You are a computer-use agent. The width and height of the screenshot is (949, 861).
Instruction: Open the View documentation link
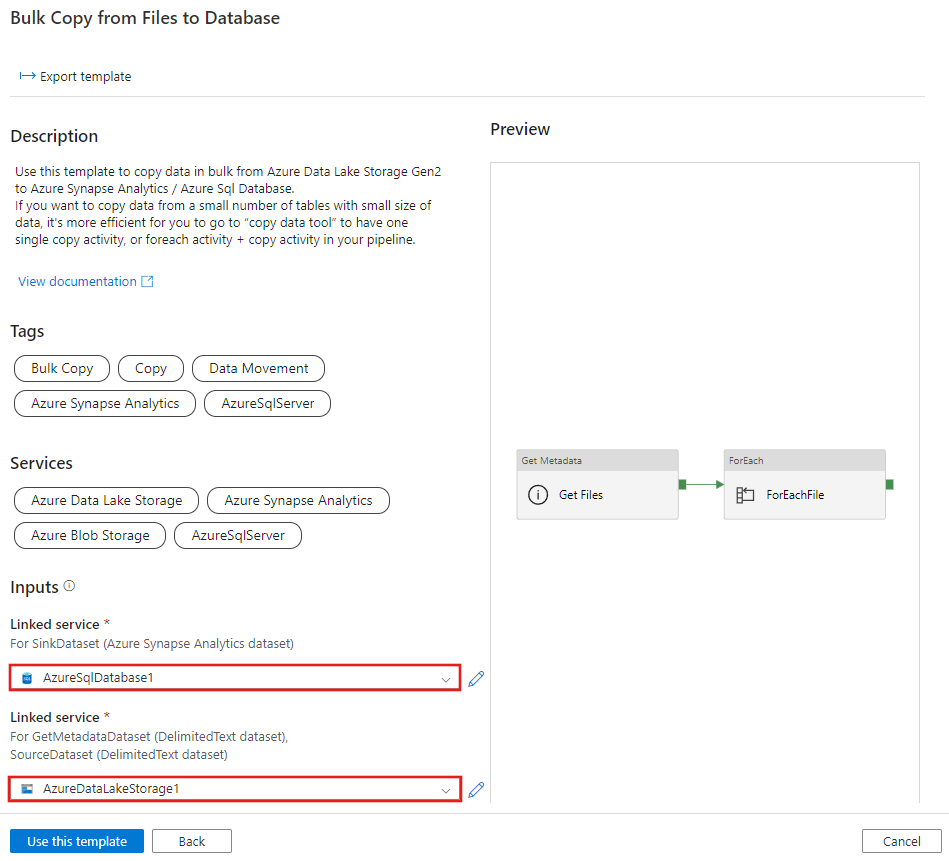pos(77,281)
